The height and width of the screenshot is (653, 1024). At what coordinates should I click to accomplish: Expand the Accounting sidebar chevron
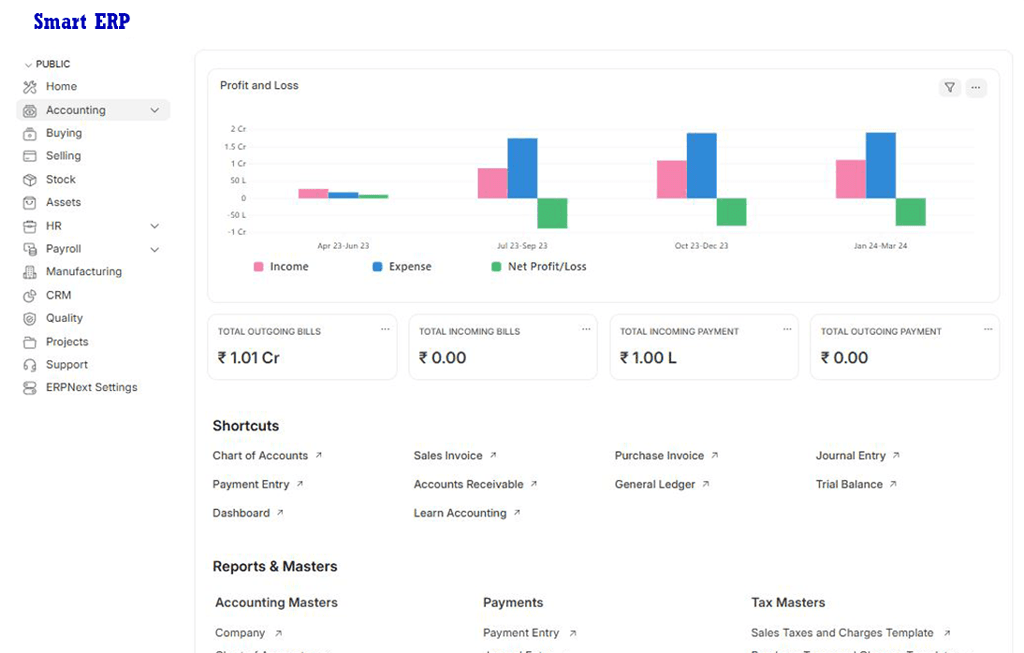[155, 110]
